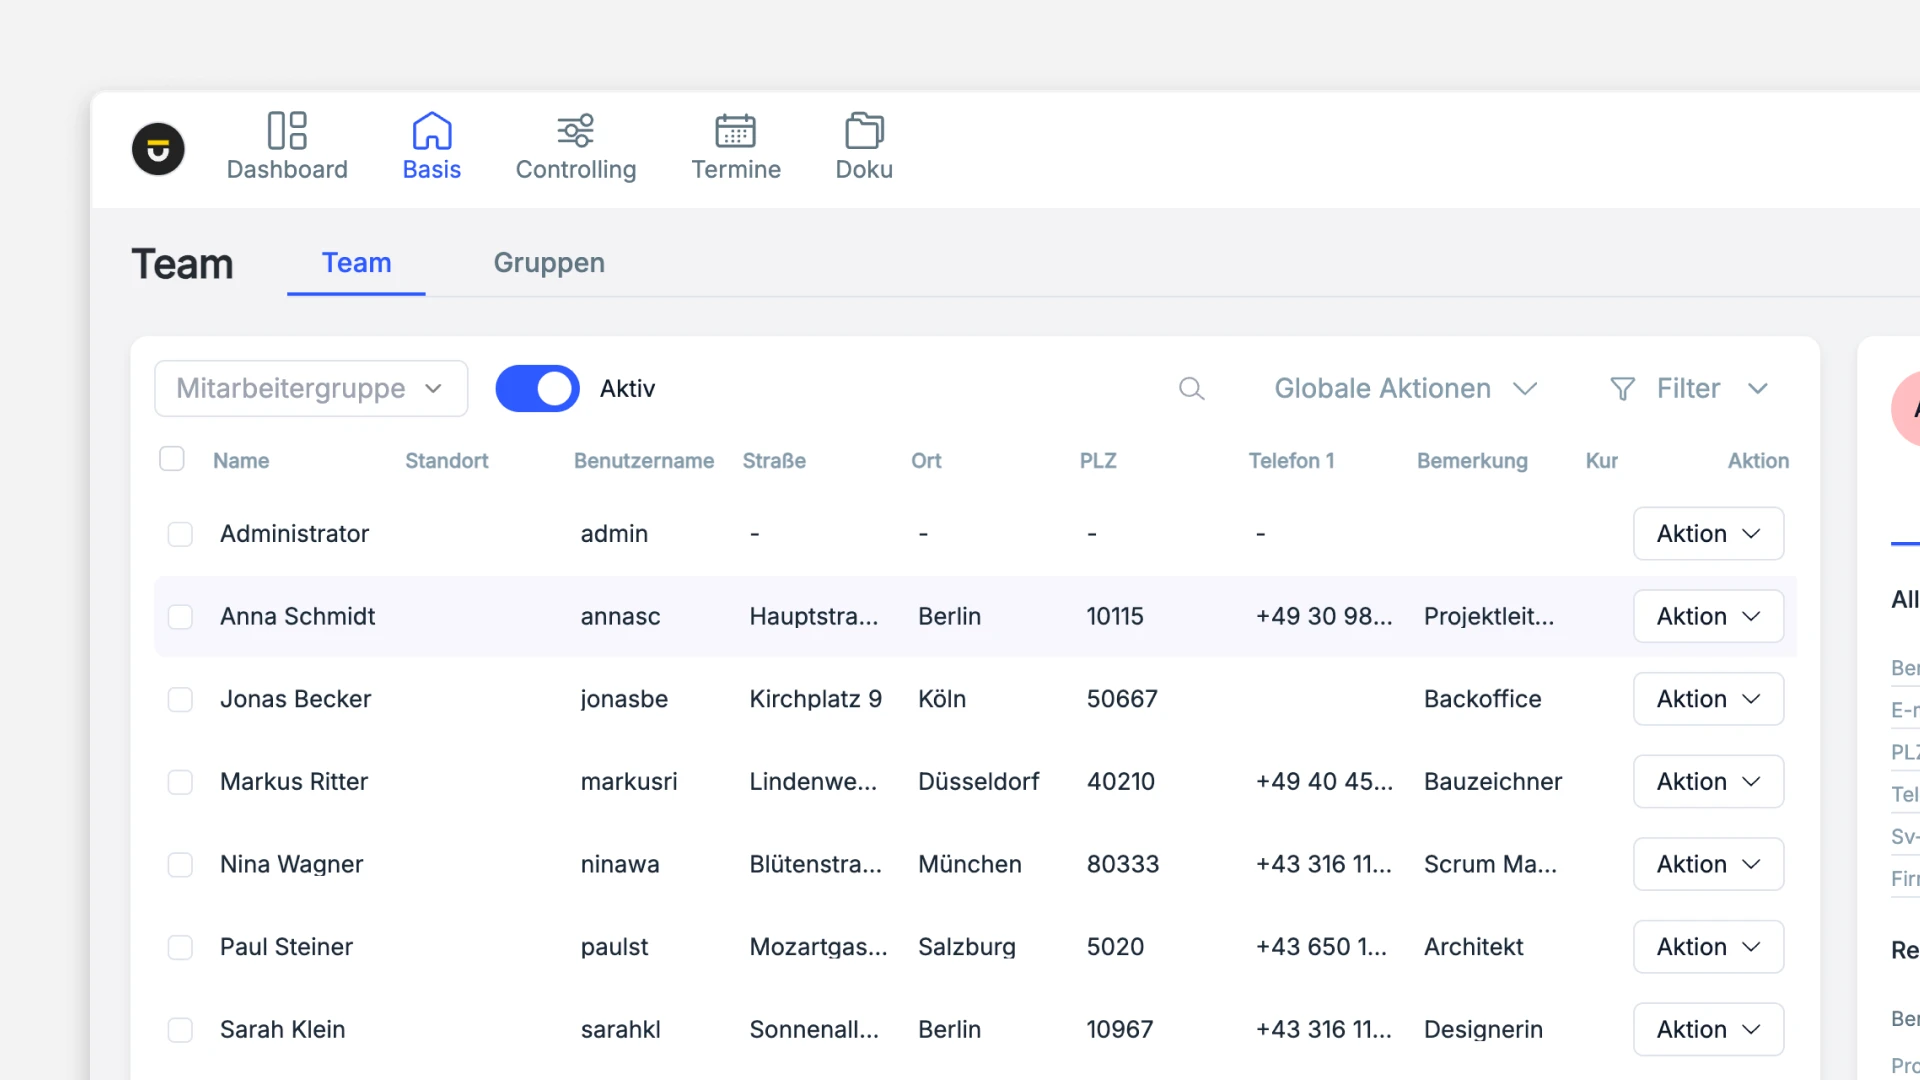Check the select-all checkbox in header

(172, 459)
